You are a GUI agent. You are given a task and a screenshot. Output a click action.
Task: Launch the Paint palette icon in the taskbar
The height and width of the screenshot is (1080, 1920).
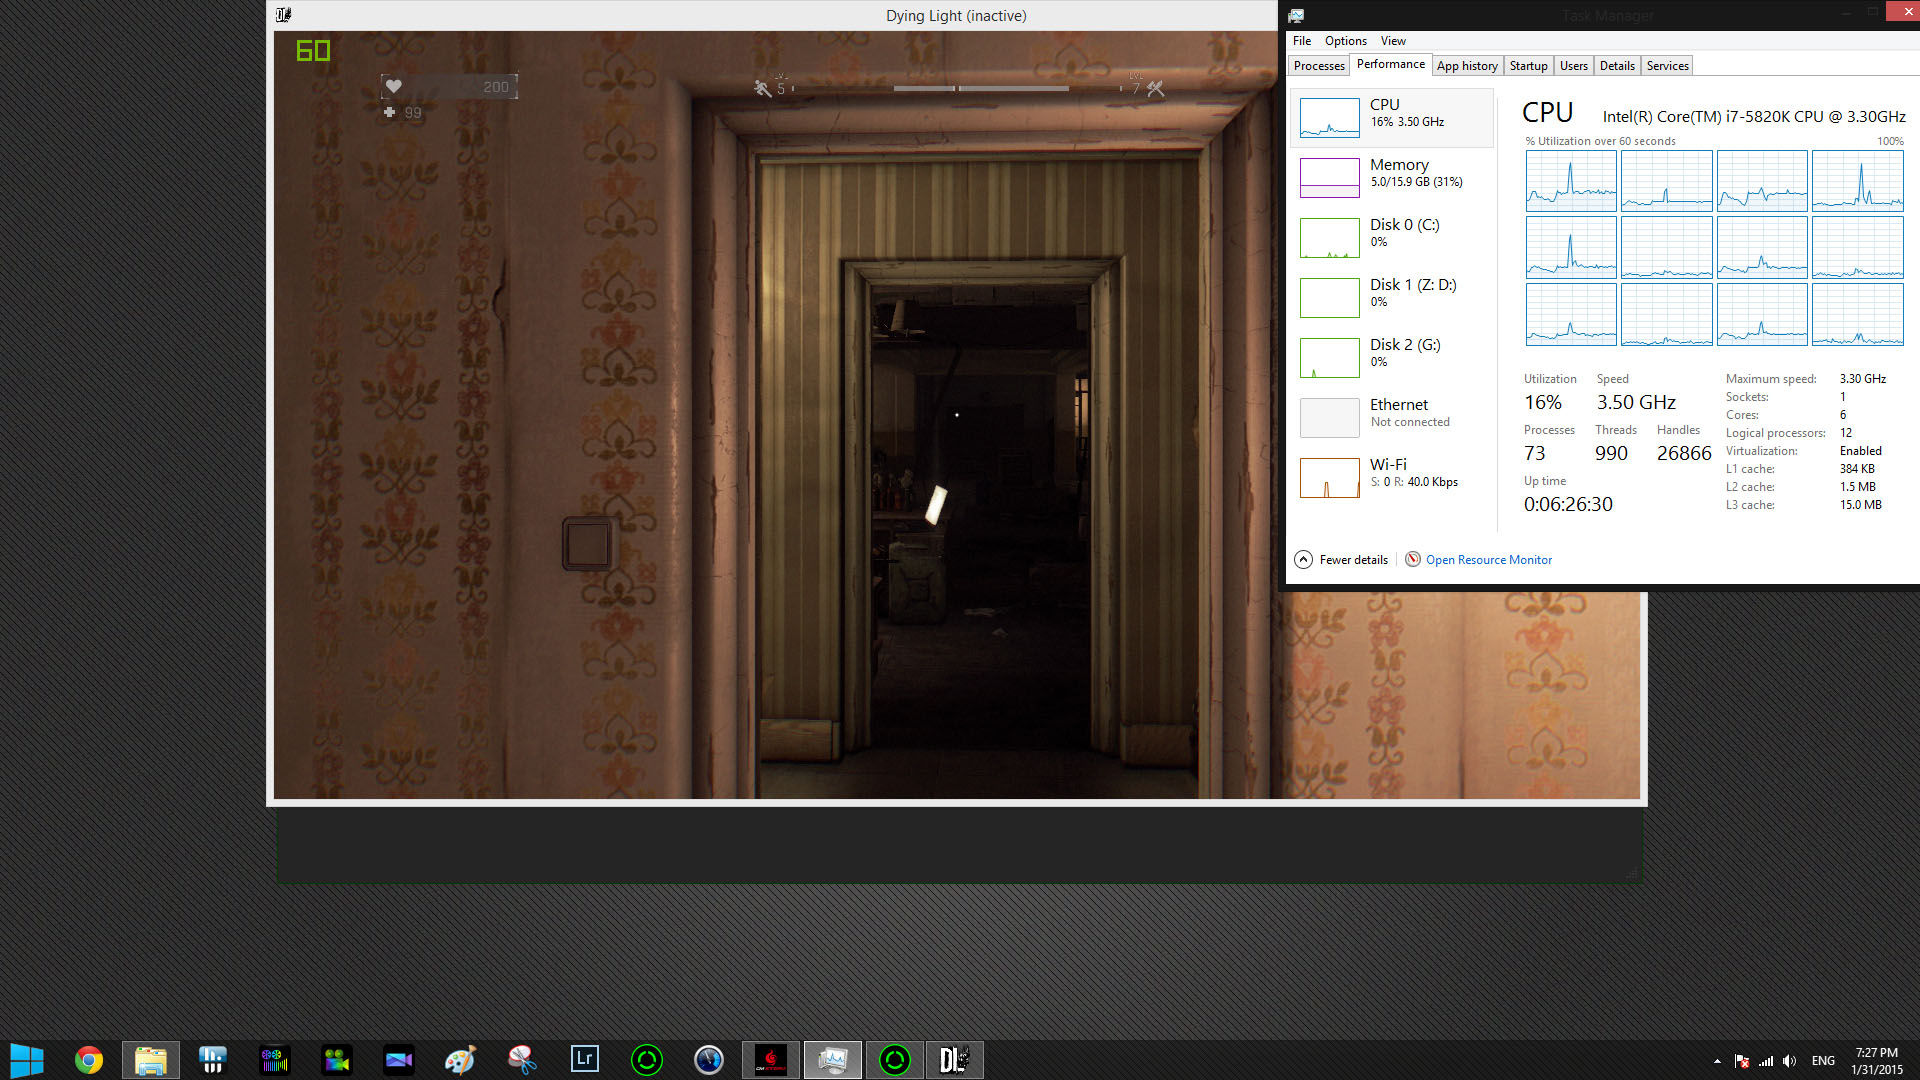(460, 1060)
